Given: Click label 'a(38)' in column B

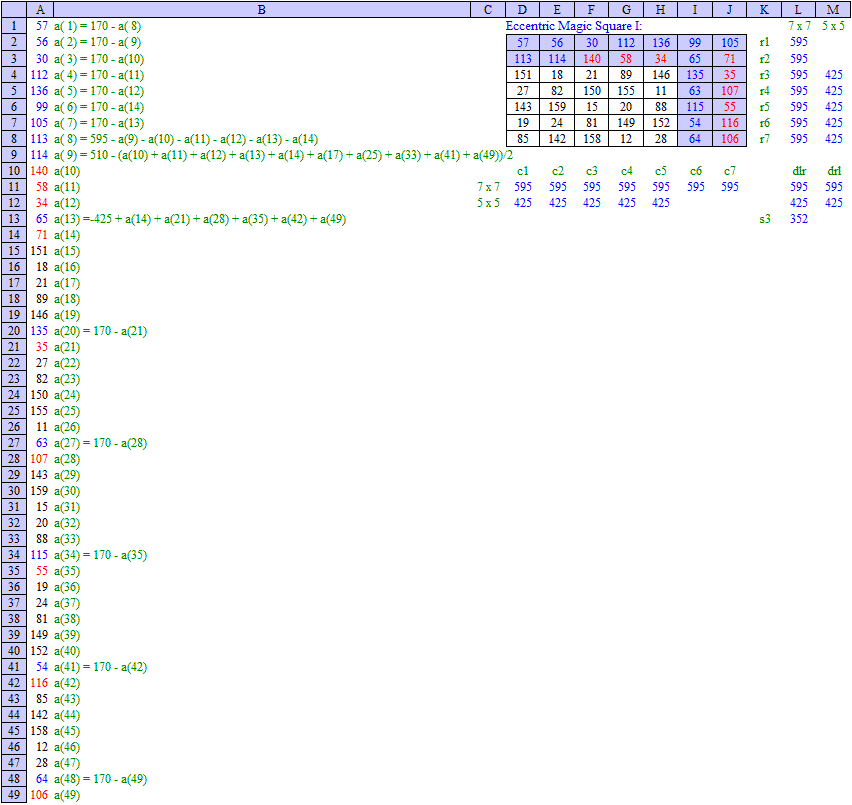Looking at the screenshot, I should pos(67,619).
